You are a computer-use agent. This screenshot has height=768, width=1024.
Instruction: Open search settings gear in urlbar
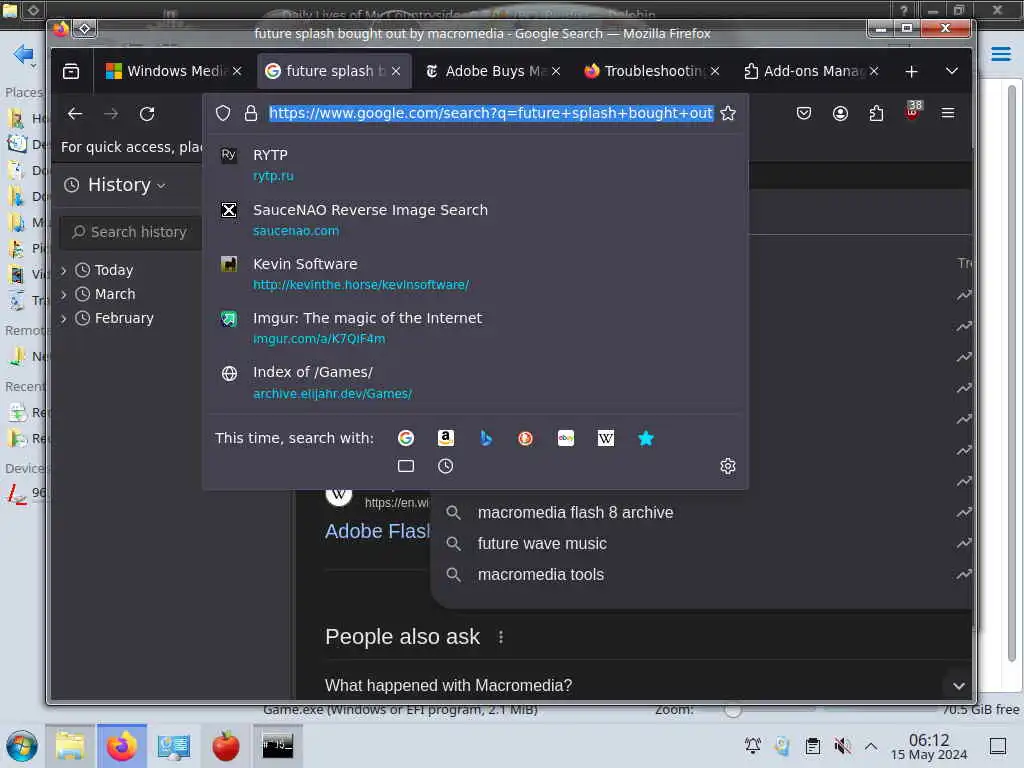click(x=728, y=466)
